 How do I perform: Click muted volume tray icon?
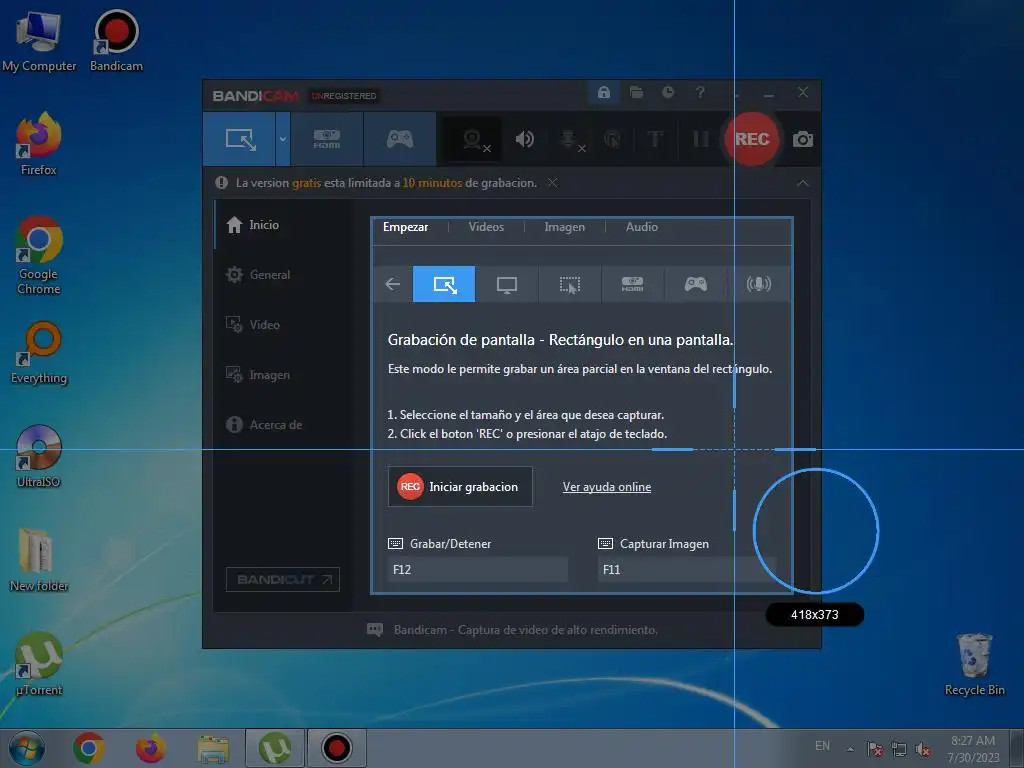923,749
